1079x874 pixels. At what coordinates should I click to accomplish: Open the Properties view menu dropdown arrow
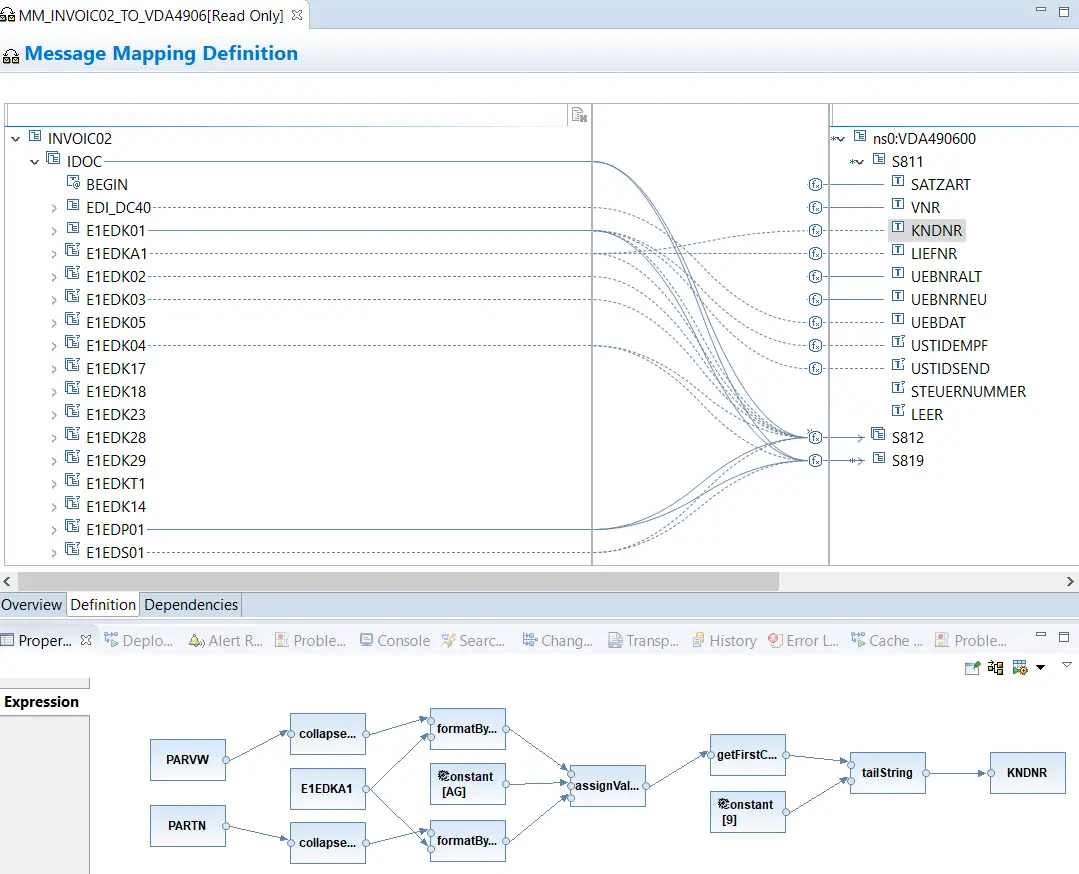pos(1067,665)
